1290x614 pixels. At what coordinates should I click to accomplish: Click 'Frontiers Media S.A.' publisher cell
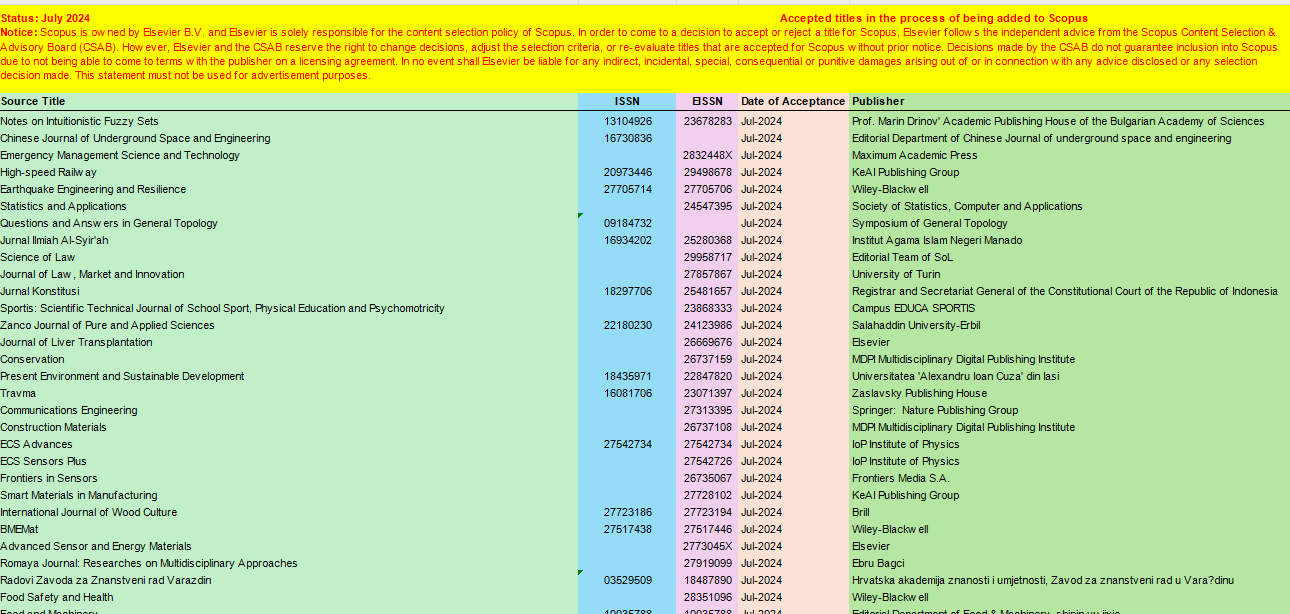[x=1069, y=478]
